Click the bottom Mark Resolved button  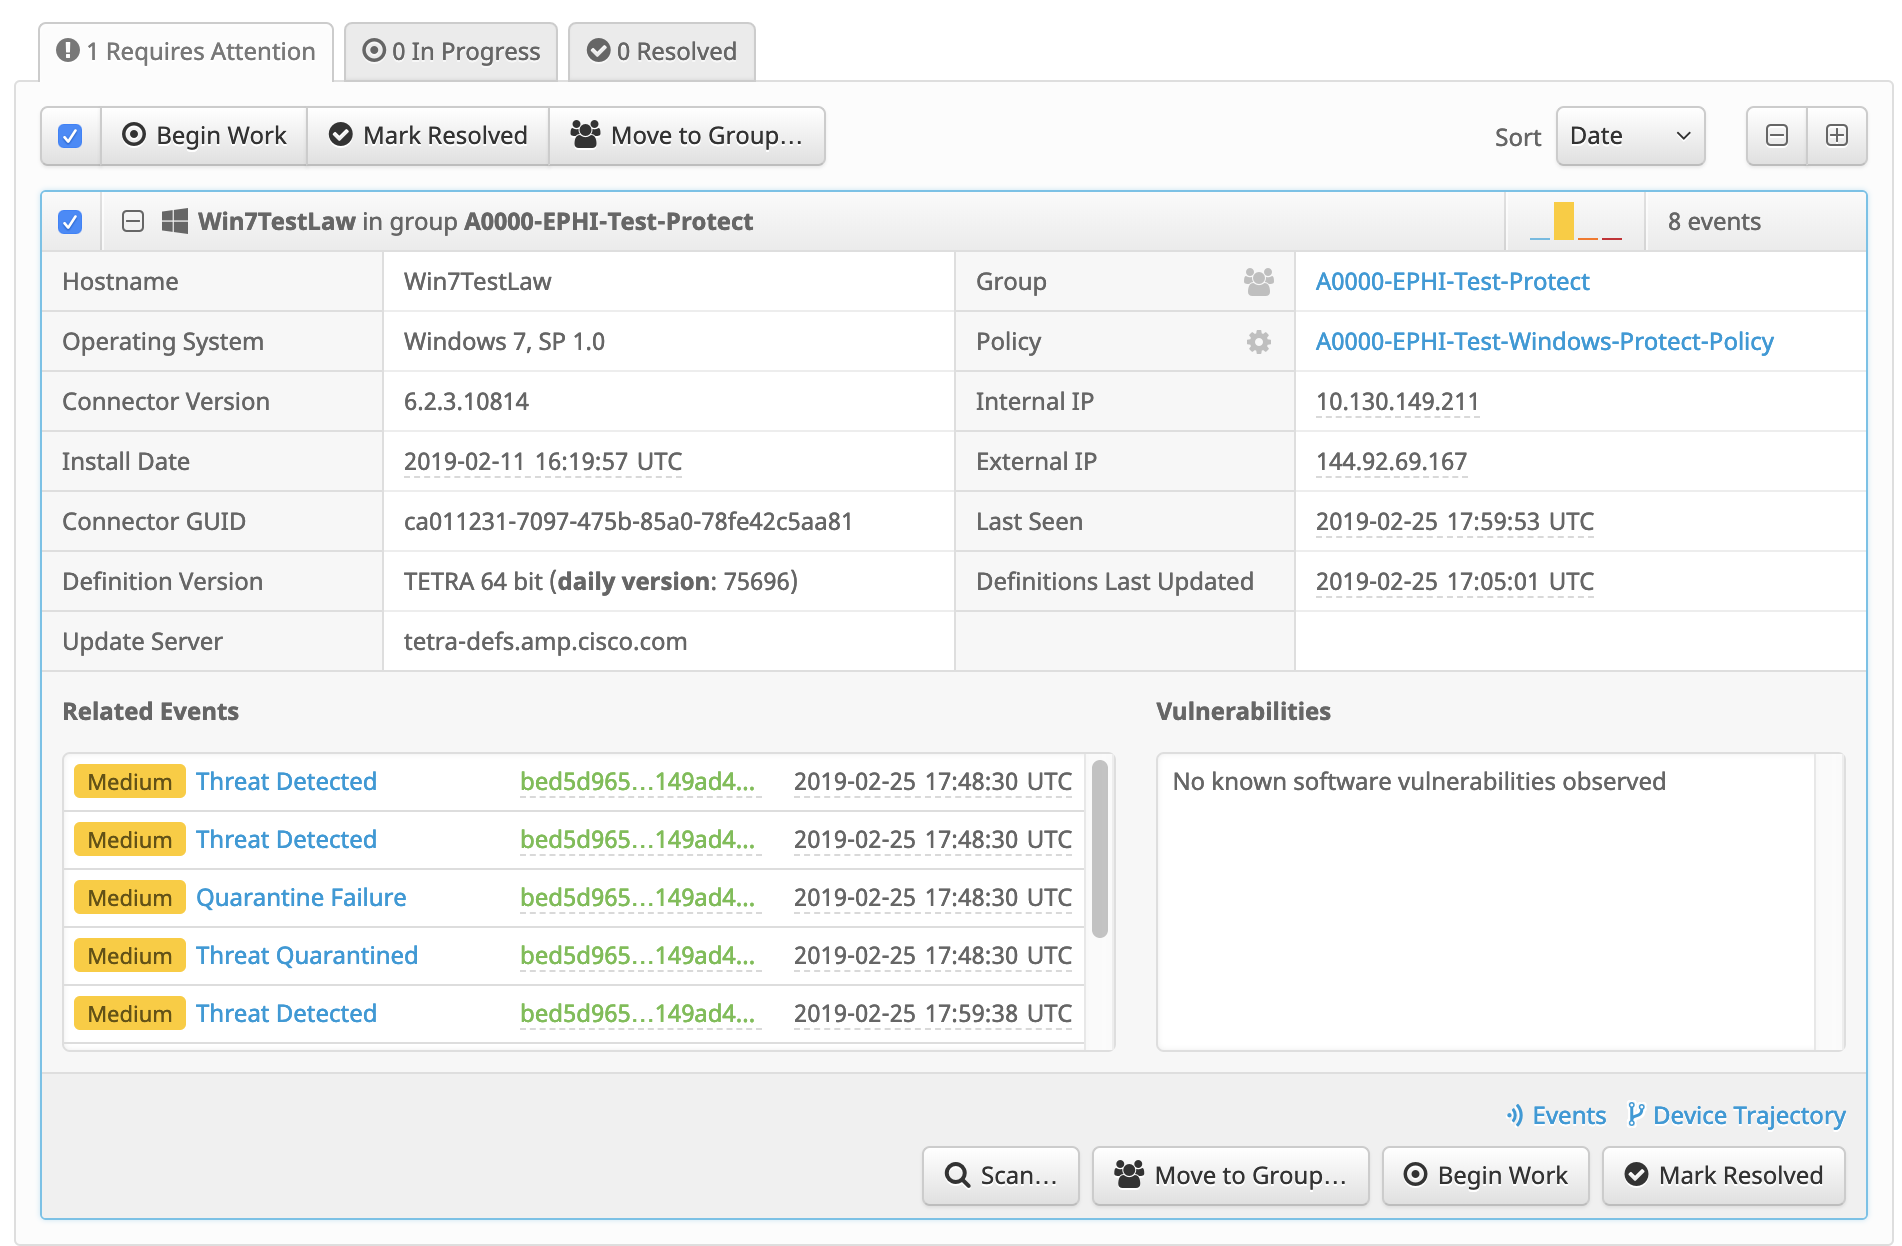pyautogui.click(x=1724, y=1176)
